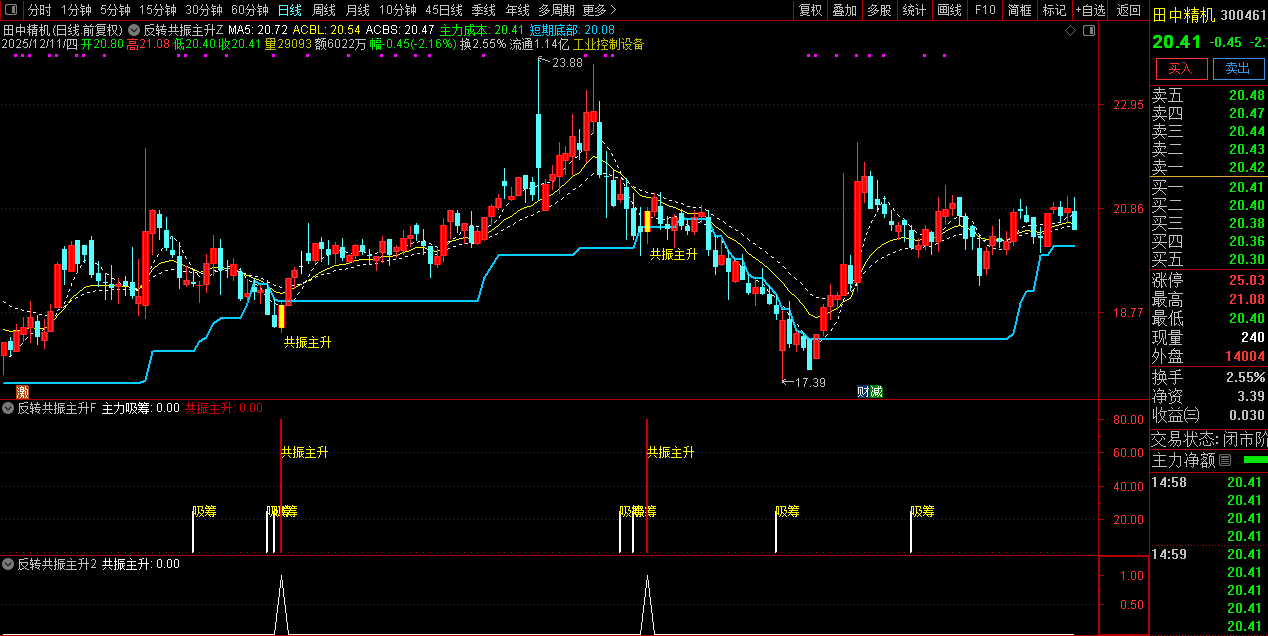Click the 交易状态 status text
This screenshot has height=636, width=1268.
[1209, 439]
